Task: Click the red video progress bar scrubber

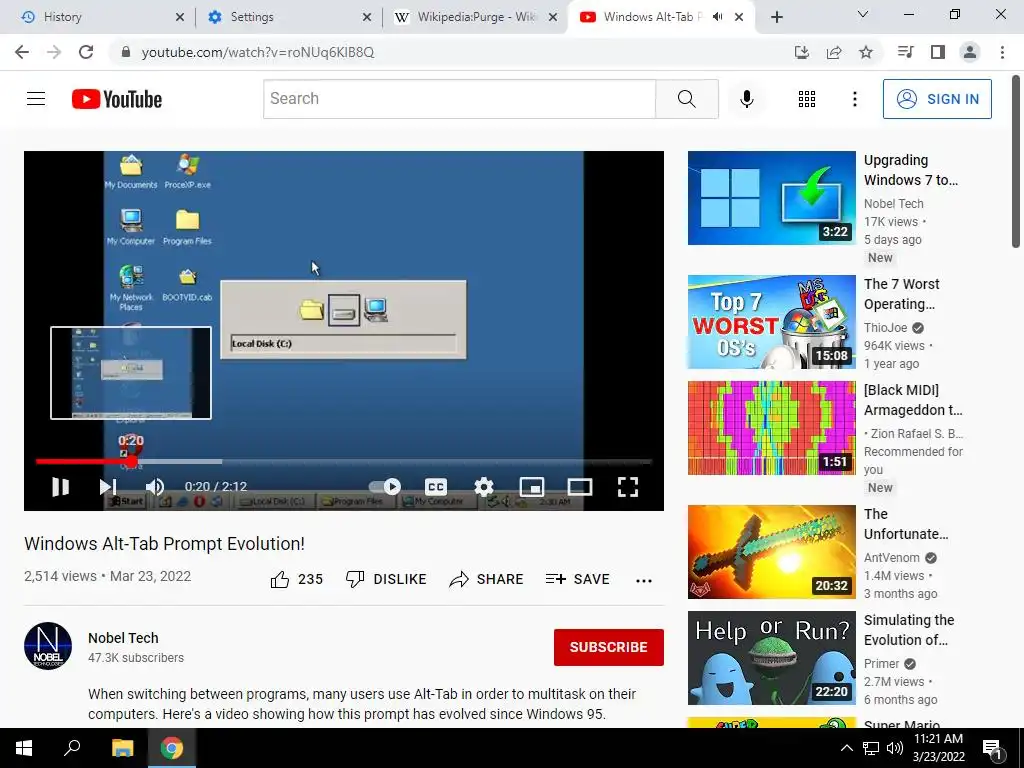Action: coord(132,462)
